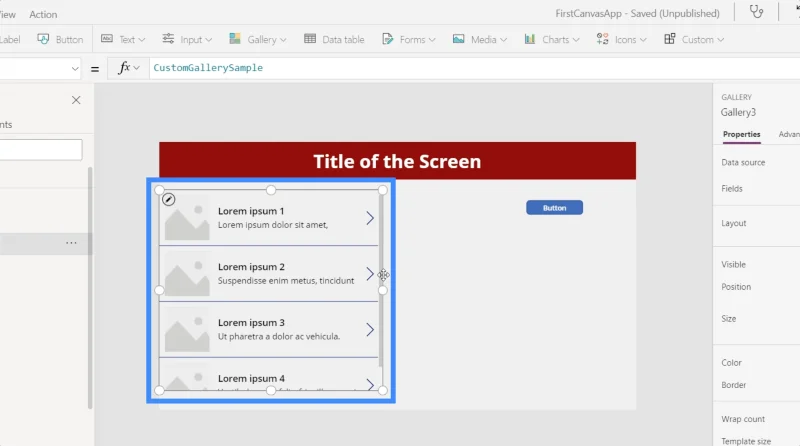800x446 pixels.
Task: Click the arrow icon for Lorem ipsum 1
Action: point(370,218)
